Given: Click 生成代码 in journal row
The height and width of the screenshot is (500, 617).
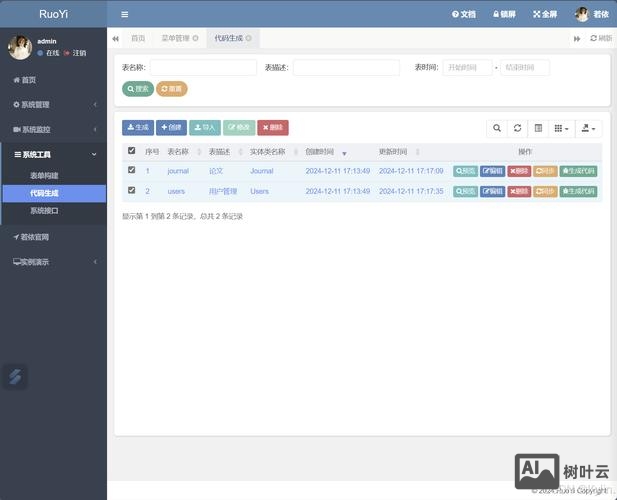Looking at the screenshot, I should (578, 171).
